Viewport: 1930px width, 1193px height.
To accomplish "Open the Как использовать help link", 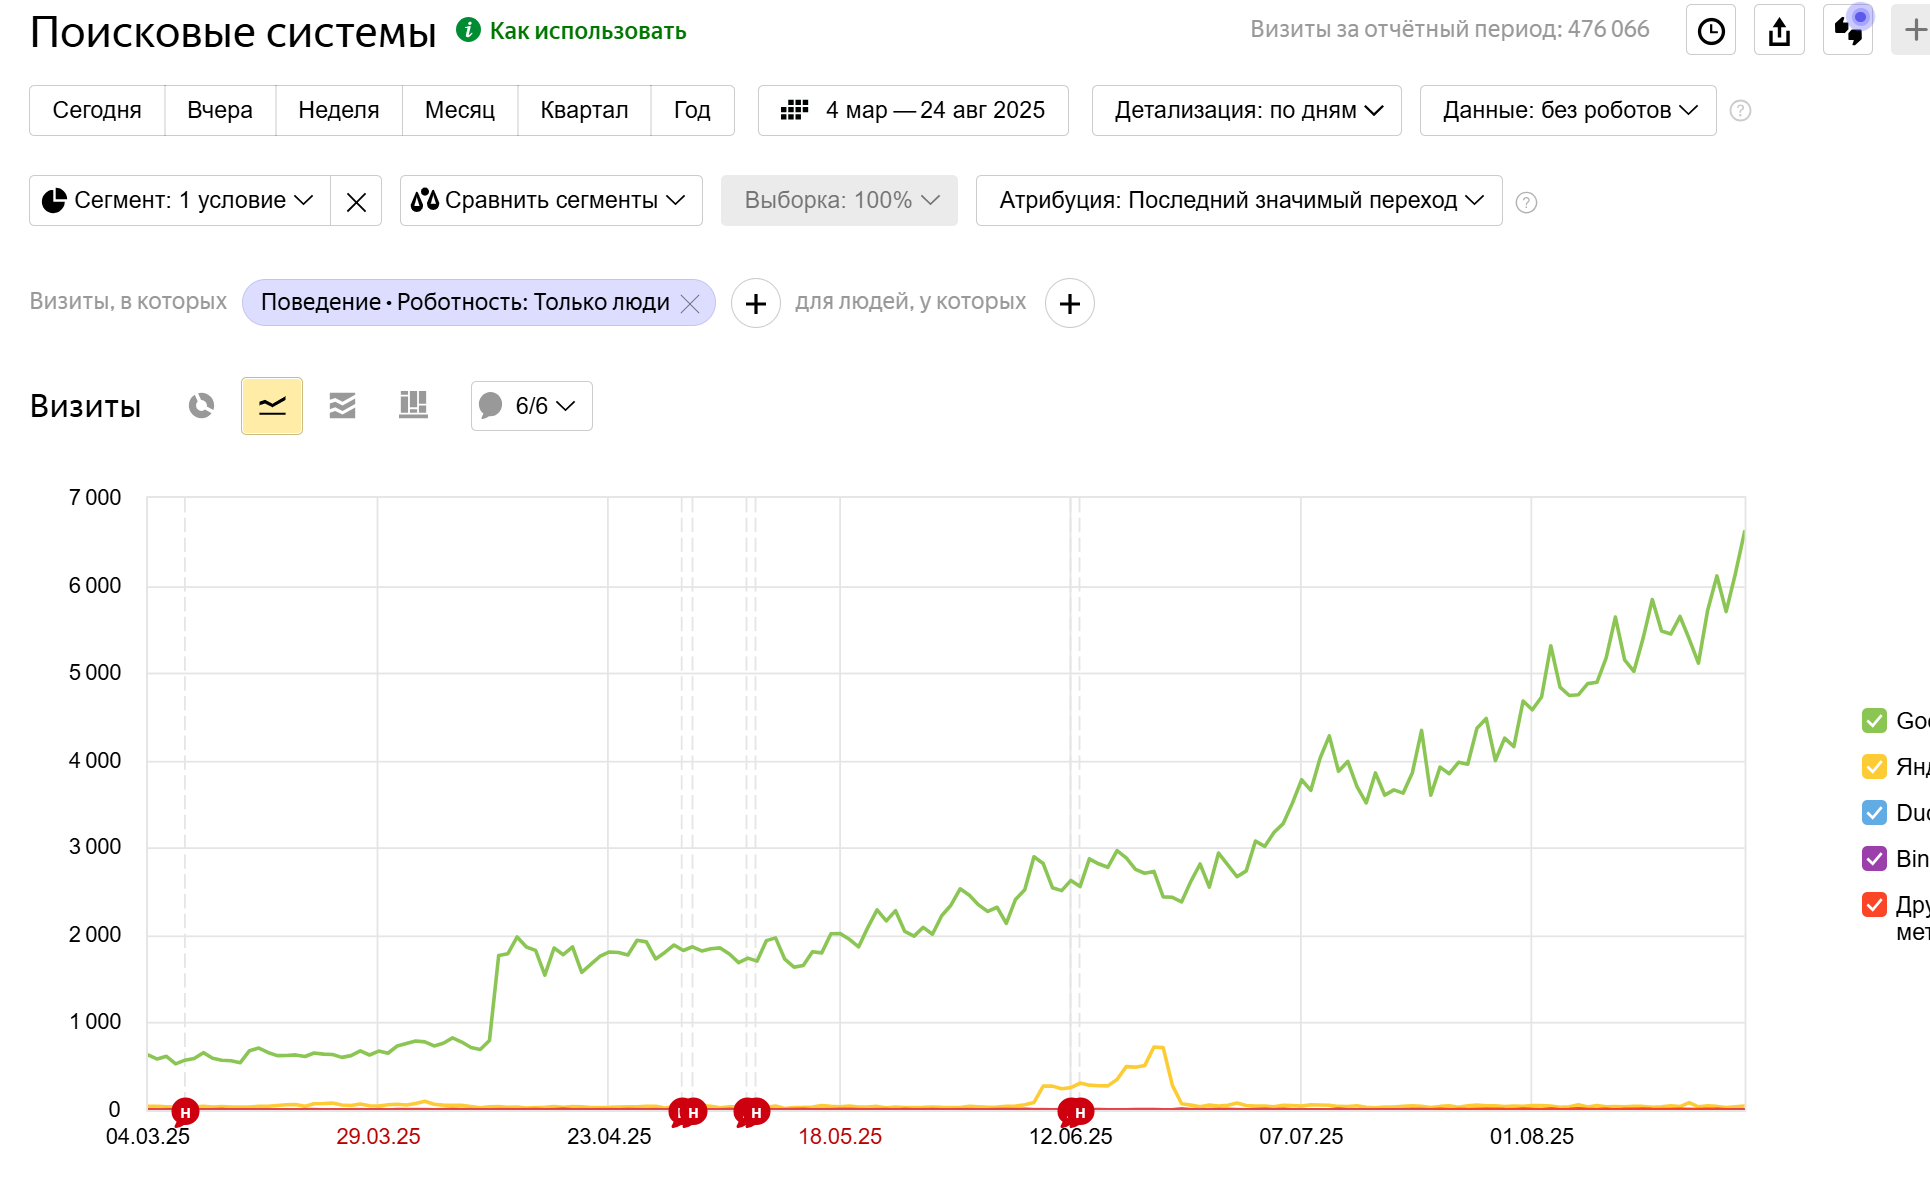I will (x=587, y=32).
